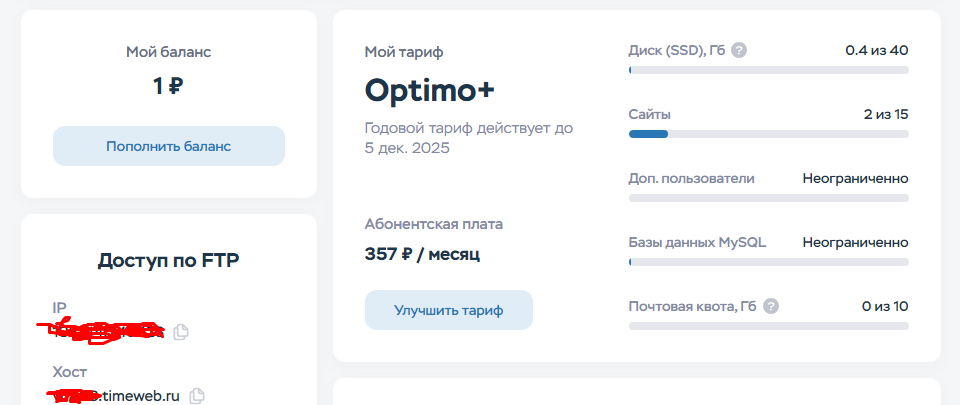Viewport: 960px width, 405px height.
Task: Click copy icon next to FTP IP
Action: click(181, 332)
